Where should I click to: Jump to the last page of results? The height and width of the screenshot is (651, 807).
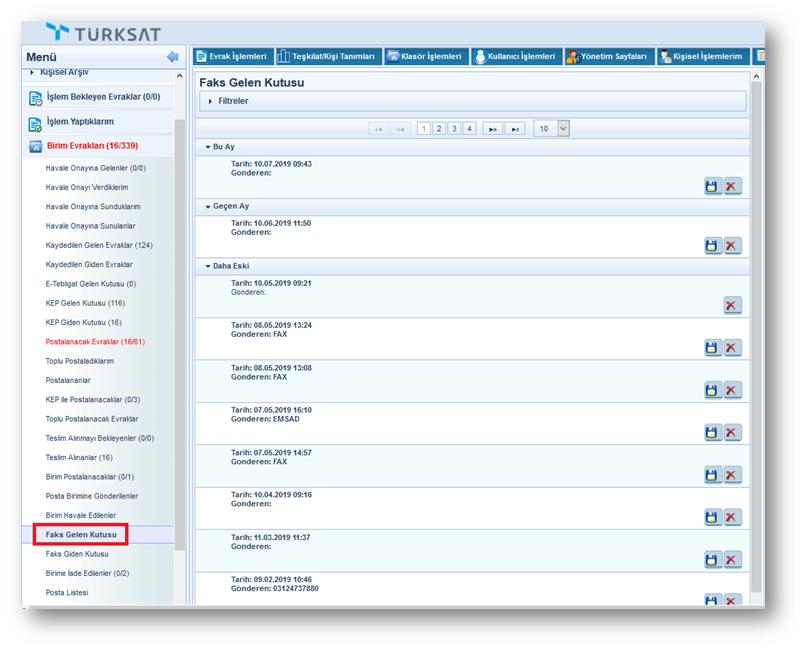coord(515,128)
